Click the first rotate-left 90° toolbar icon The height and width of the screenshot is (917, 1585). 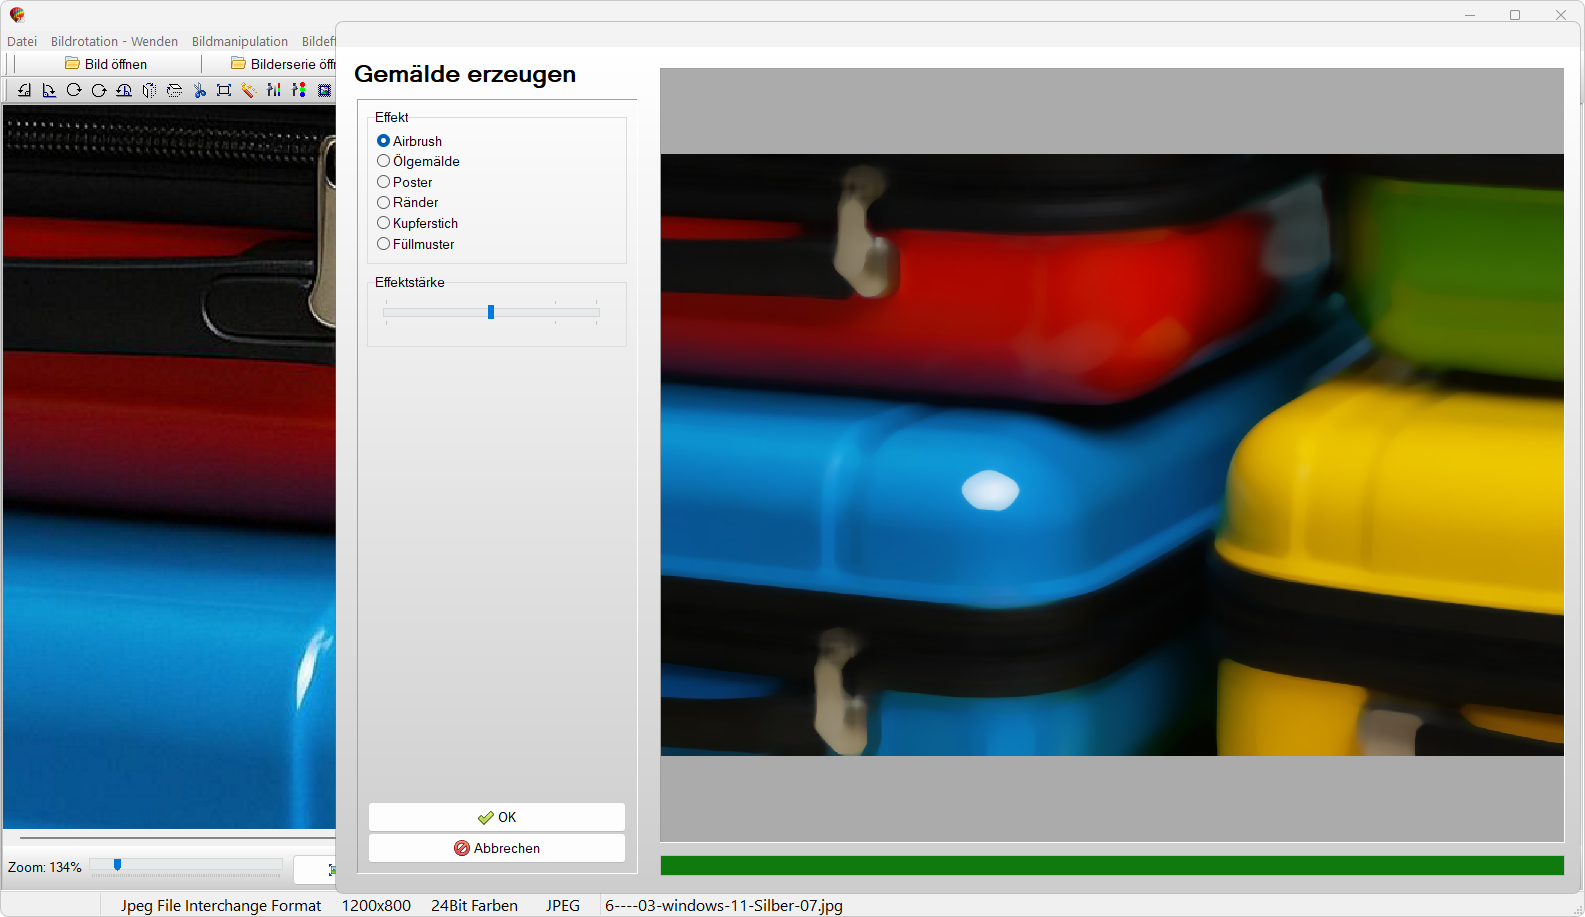[24, 90]
